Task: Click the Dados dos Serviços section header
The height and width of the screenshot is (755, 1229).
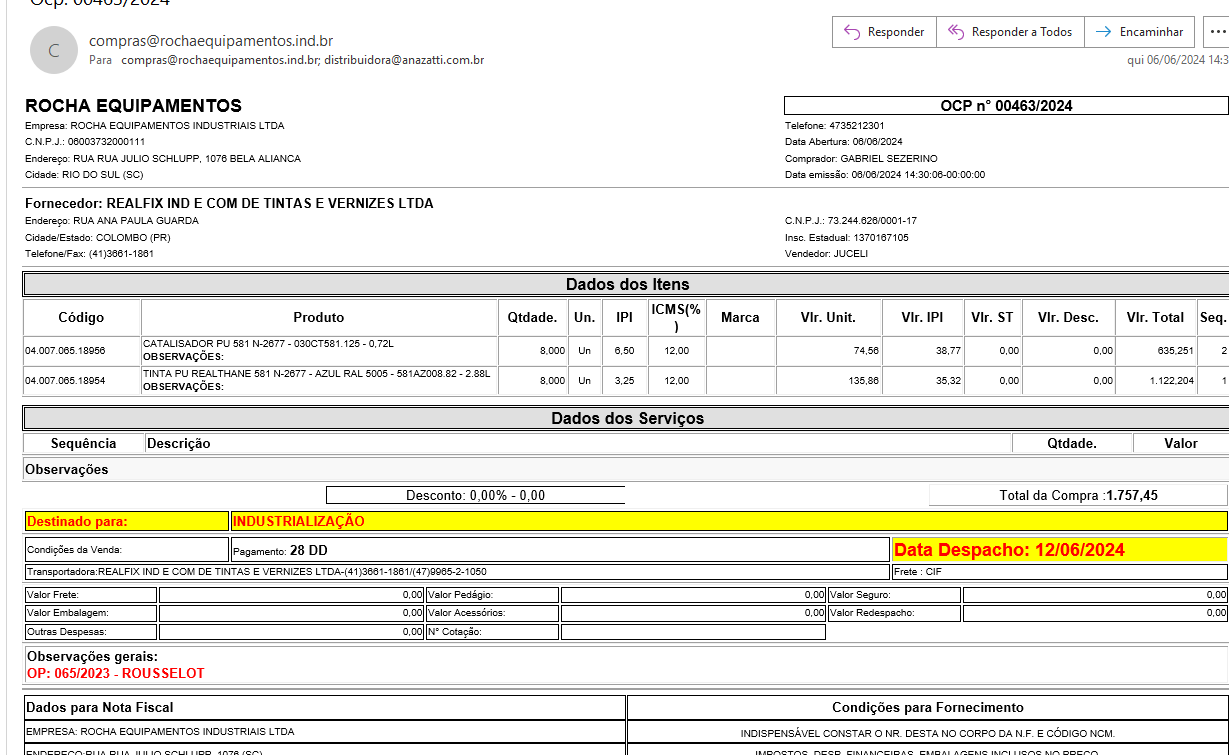Action: coord(627,418)
